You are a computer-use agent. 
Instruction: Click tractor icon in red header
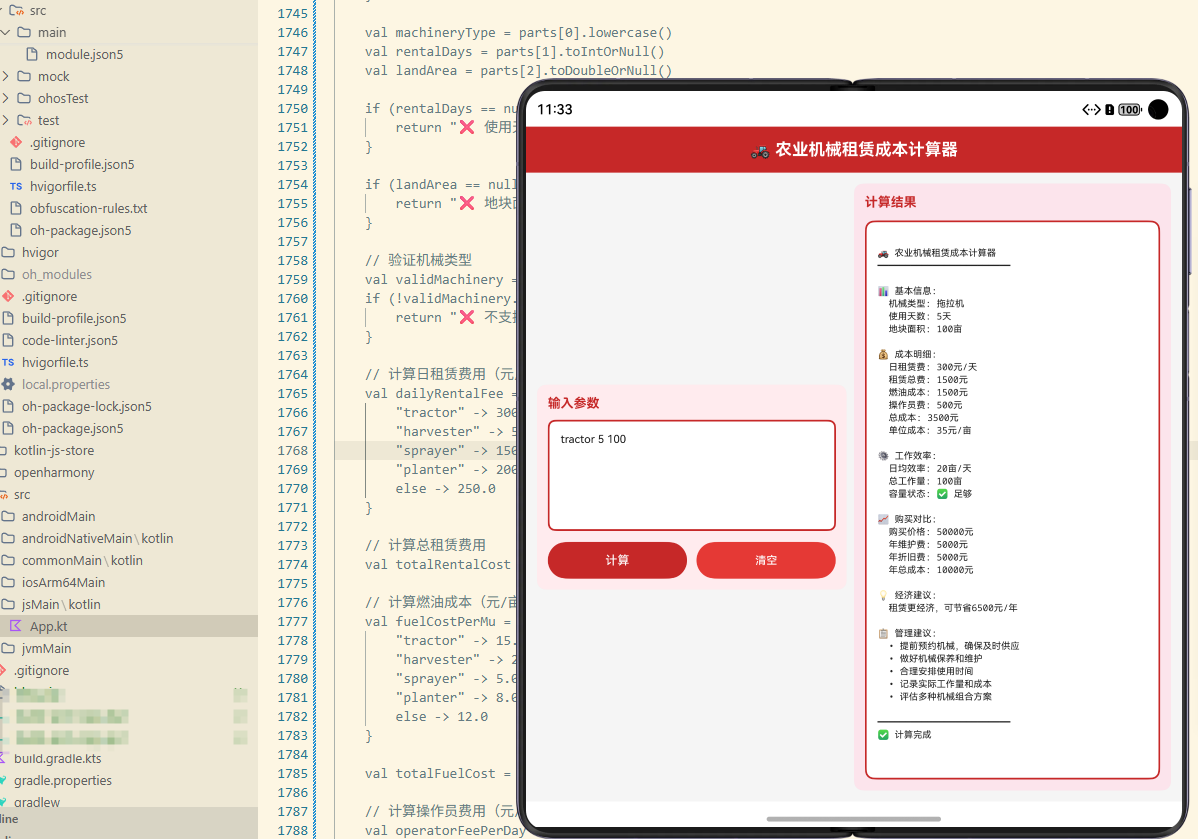(x=759, y=151)
